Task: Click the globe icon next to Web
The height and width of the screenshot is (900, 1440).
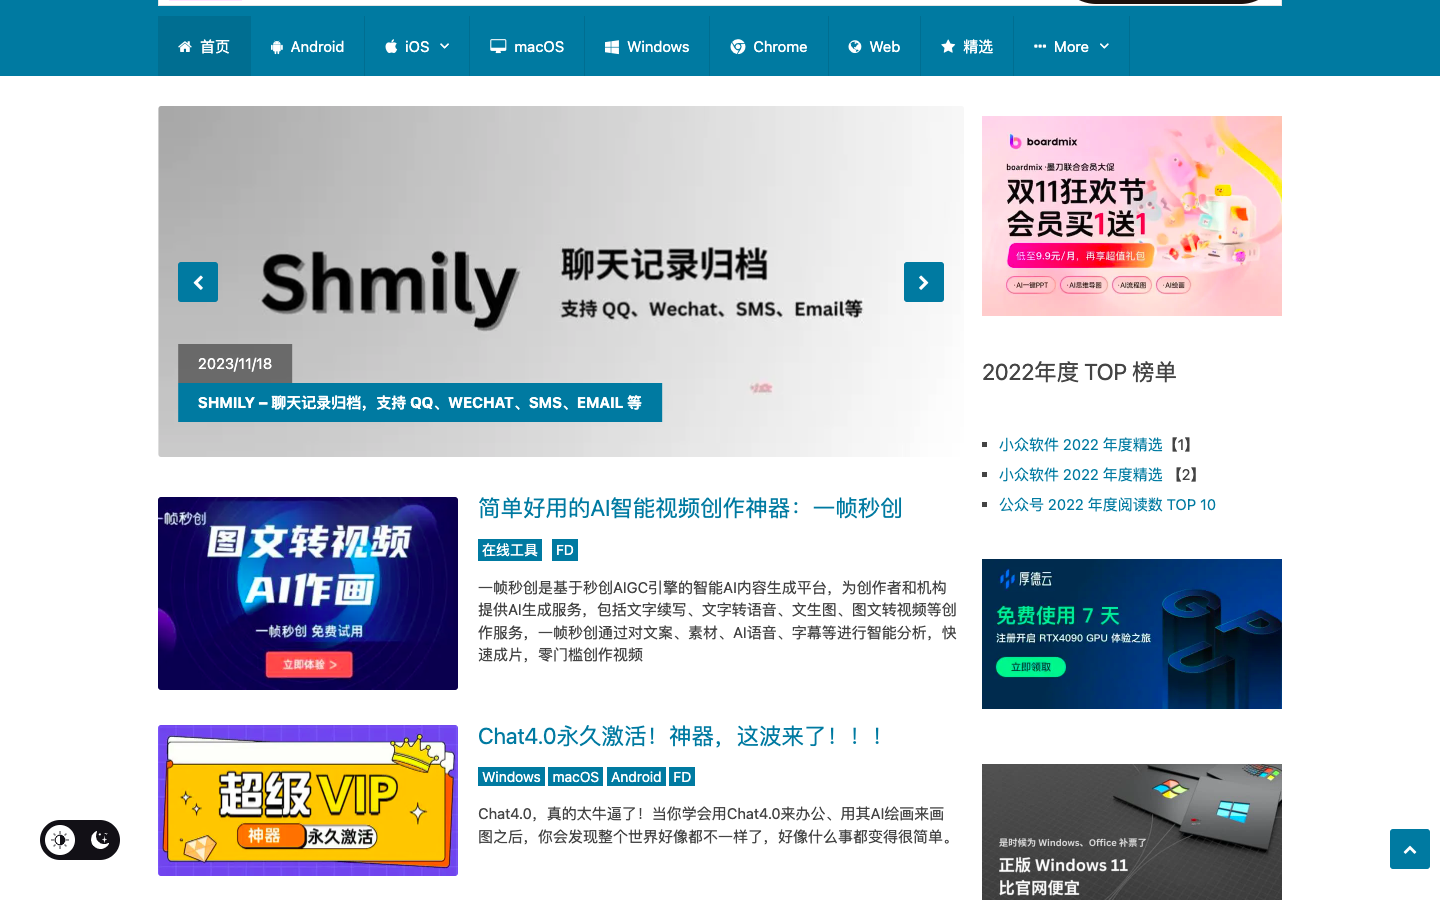Action: point(855,46)
